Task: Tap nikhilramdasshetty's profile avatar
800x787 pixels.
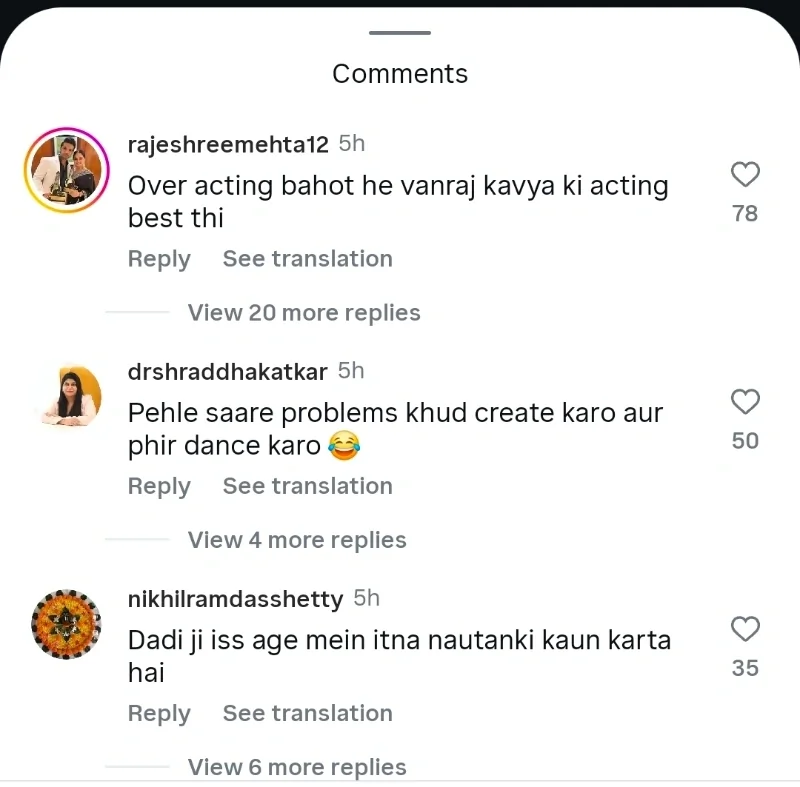Action: pos(67,624)
